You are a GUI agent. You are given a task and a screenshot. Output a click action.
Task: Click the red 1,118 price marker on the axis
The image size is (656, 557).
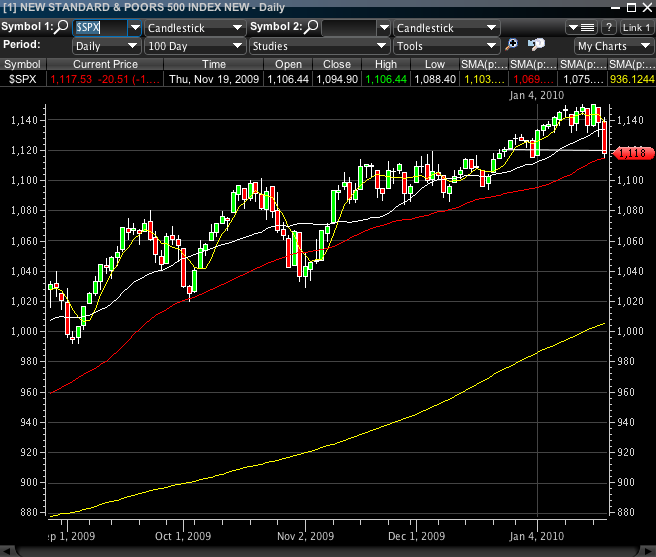630,153
